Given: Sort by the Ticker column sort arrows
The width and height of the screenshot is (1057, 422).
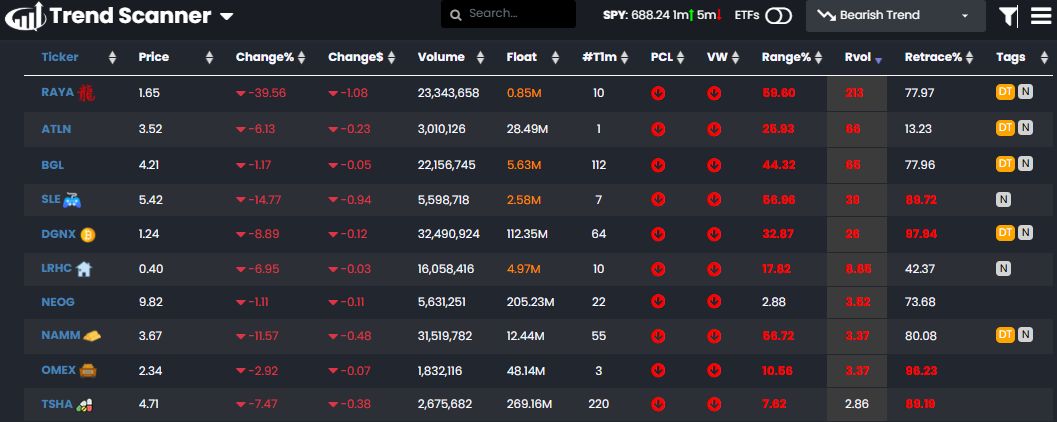Looking at the screenshot, I should point(112,58).
